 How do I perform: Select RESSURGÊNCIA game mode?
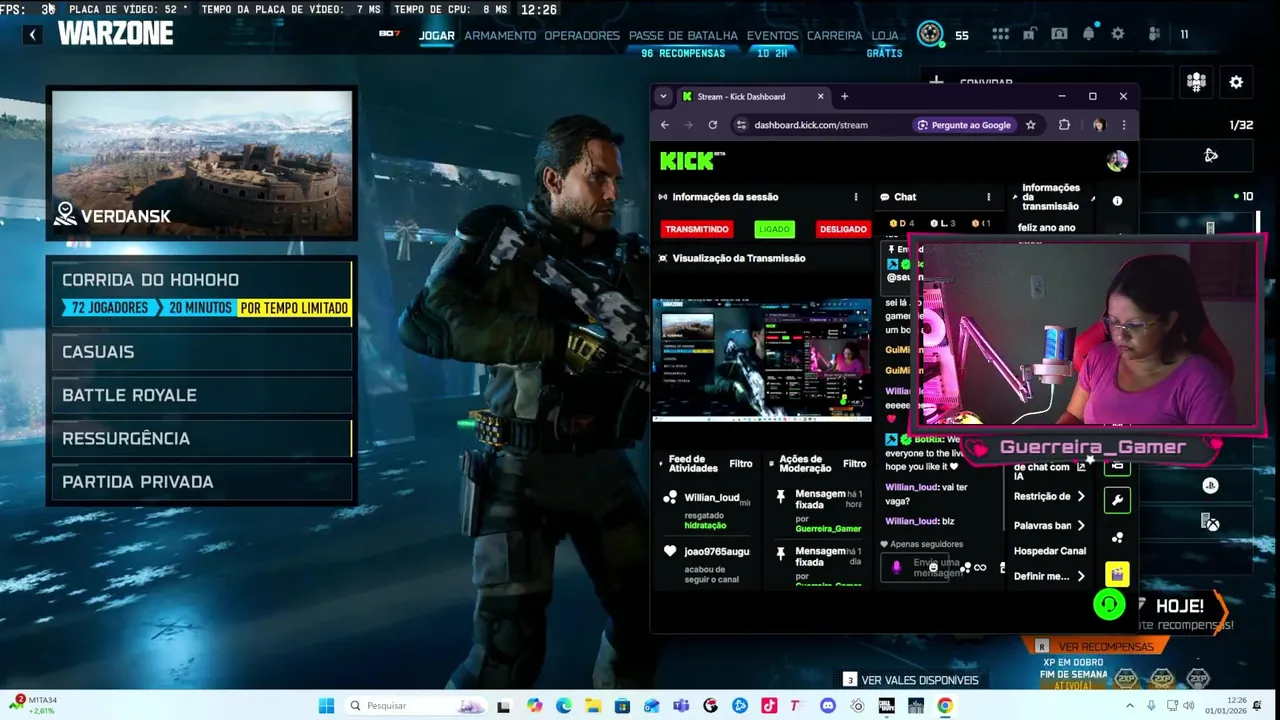point(202,438)
